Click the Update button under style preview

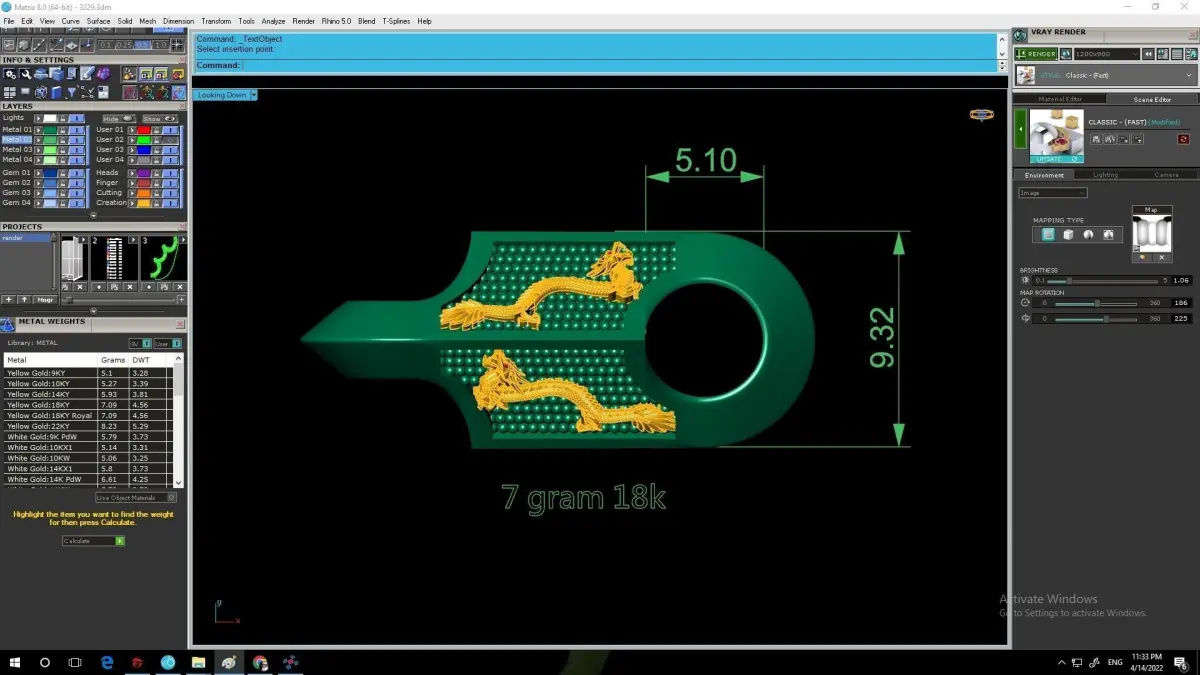1056,159
